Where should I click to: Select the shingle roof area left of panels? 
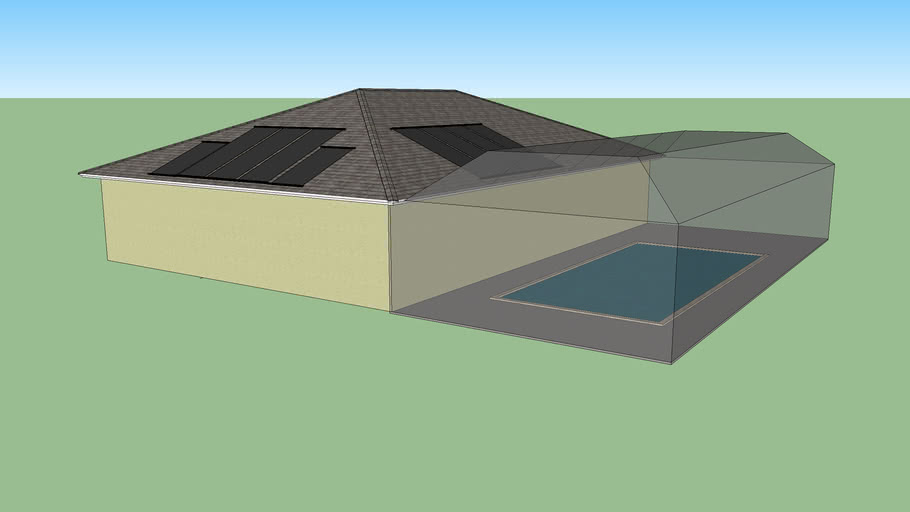click(x=130, y=164)
